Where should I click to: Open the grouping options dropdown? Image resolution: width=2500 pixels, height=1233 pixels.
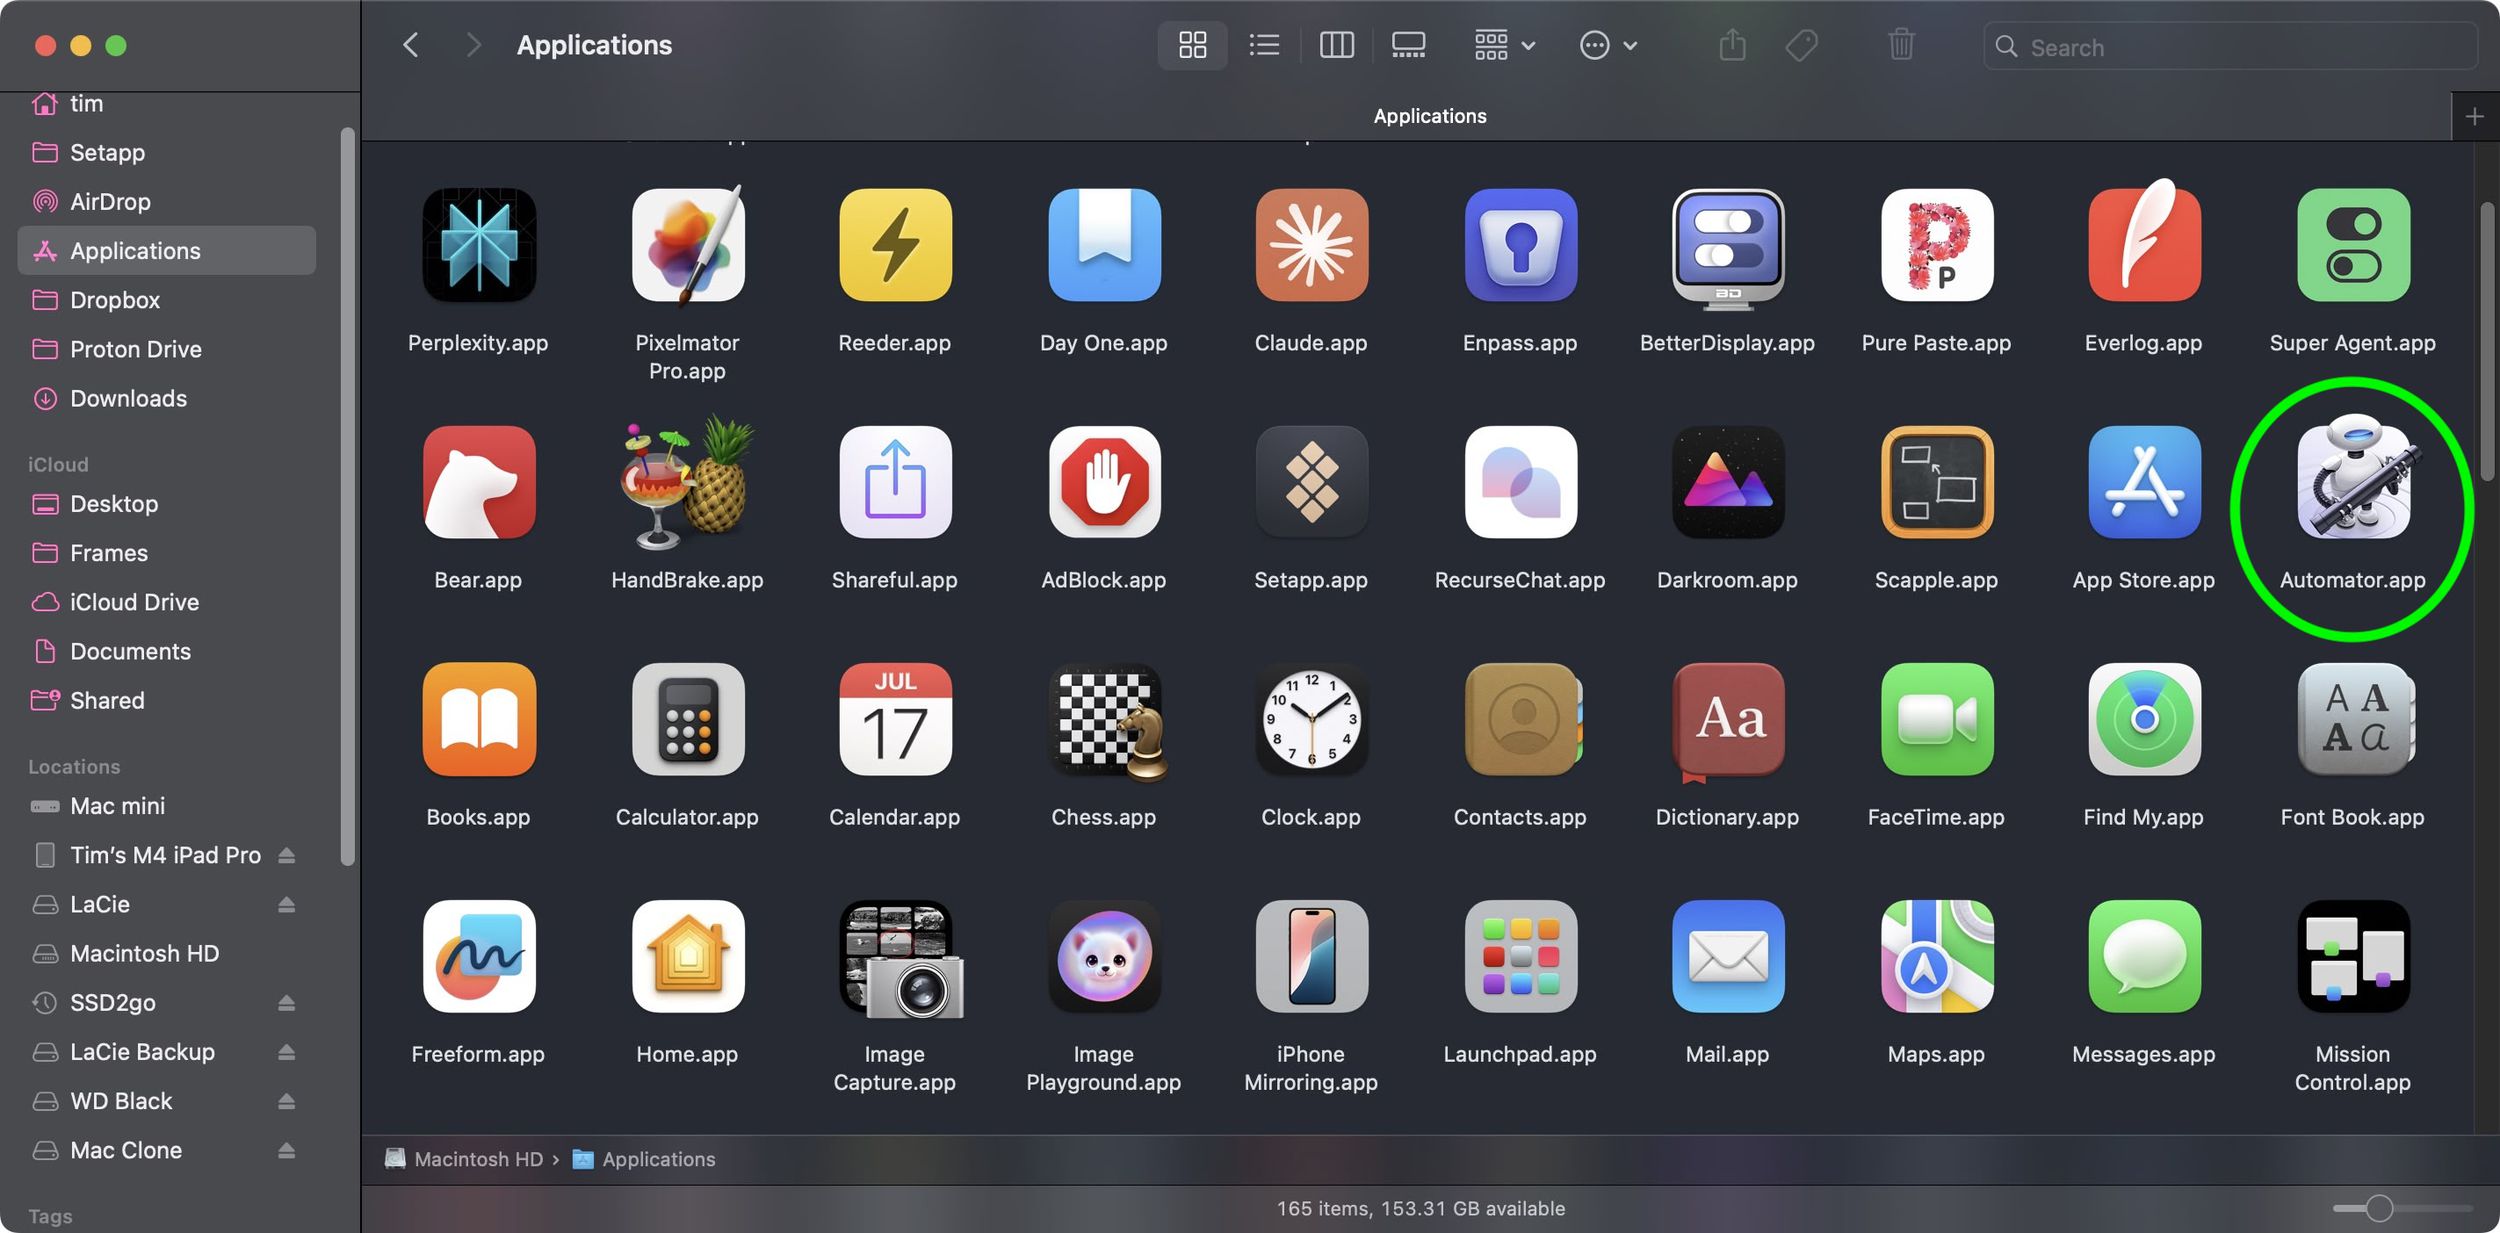click(1502, 45)
